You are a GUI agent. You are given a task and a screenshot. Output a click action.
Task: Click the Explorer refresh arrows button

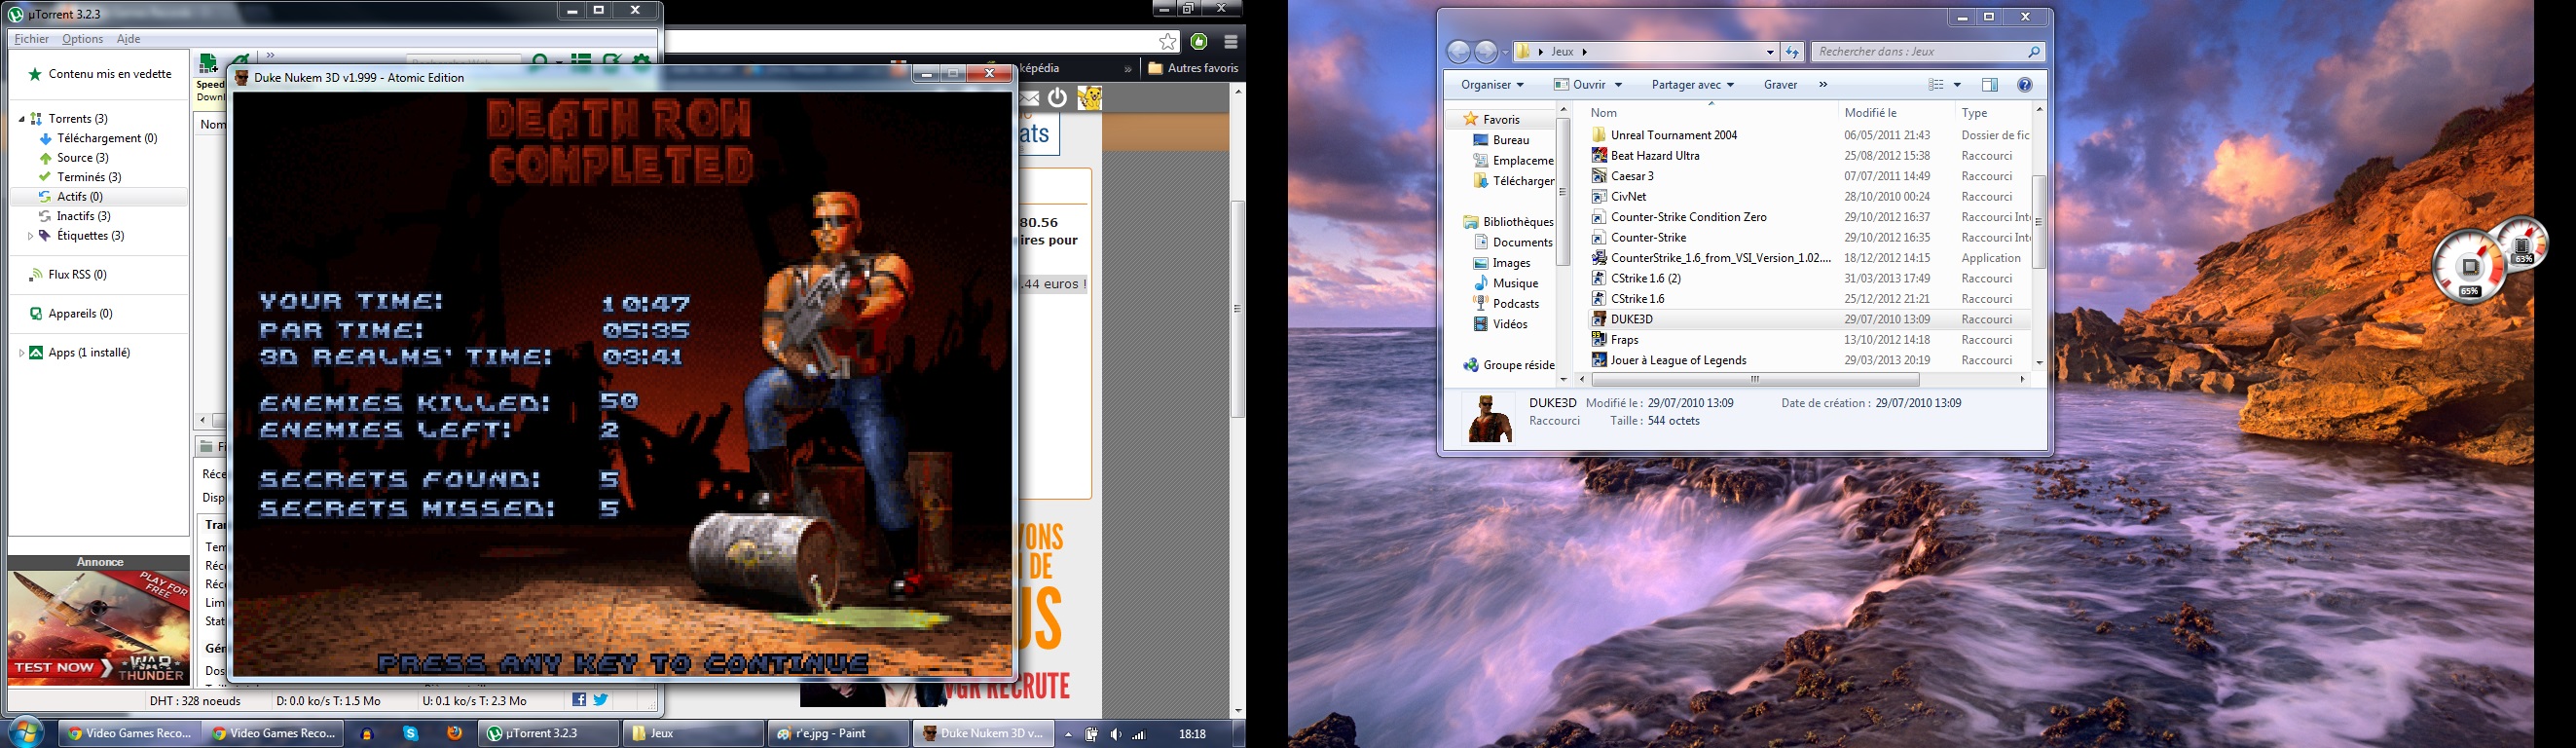click(1792, 52)
